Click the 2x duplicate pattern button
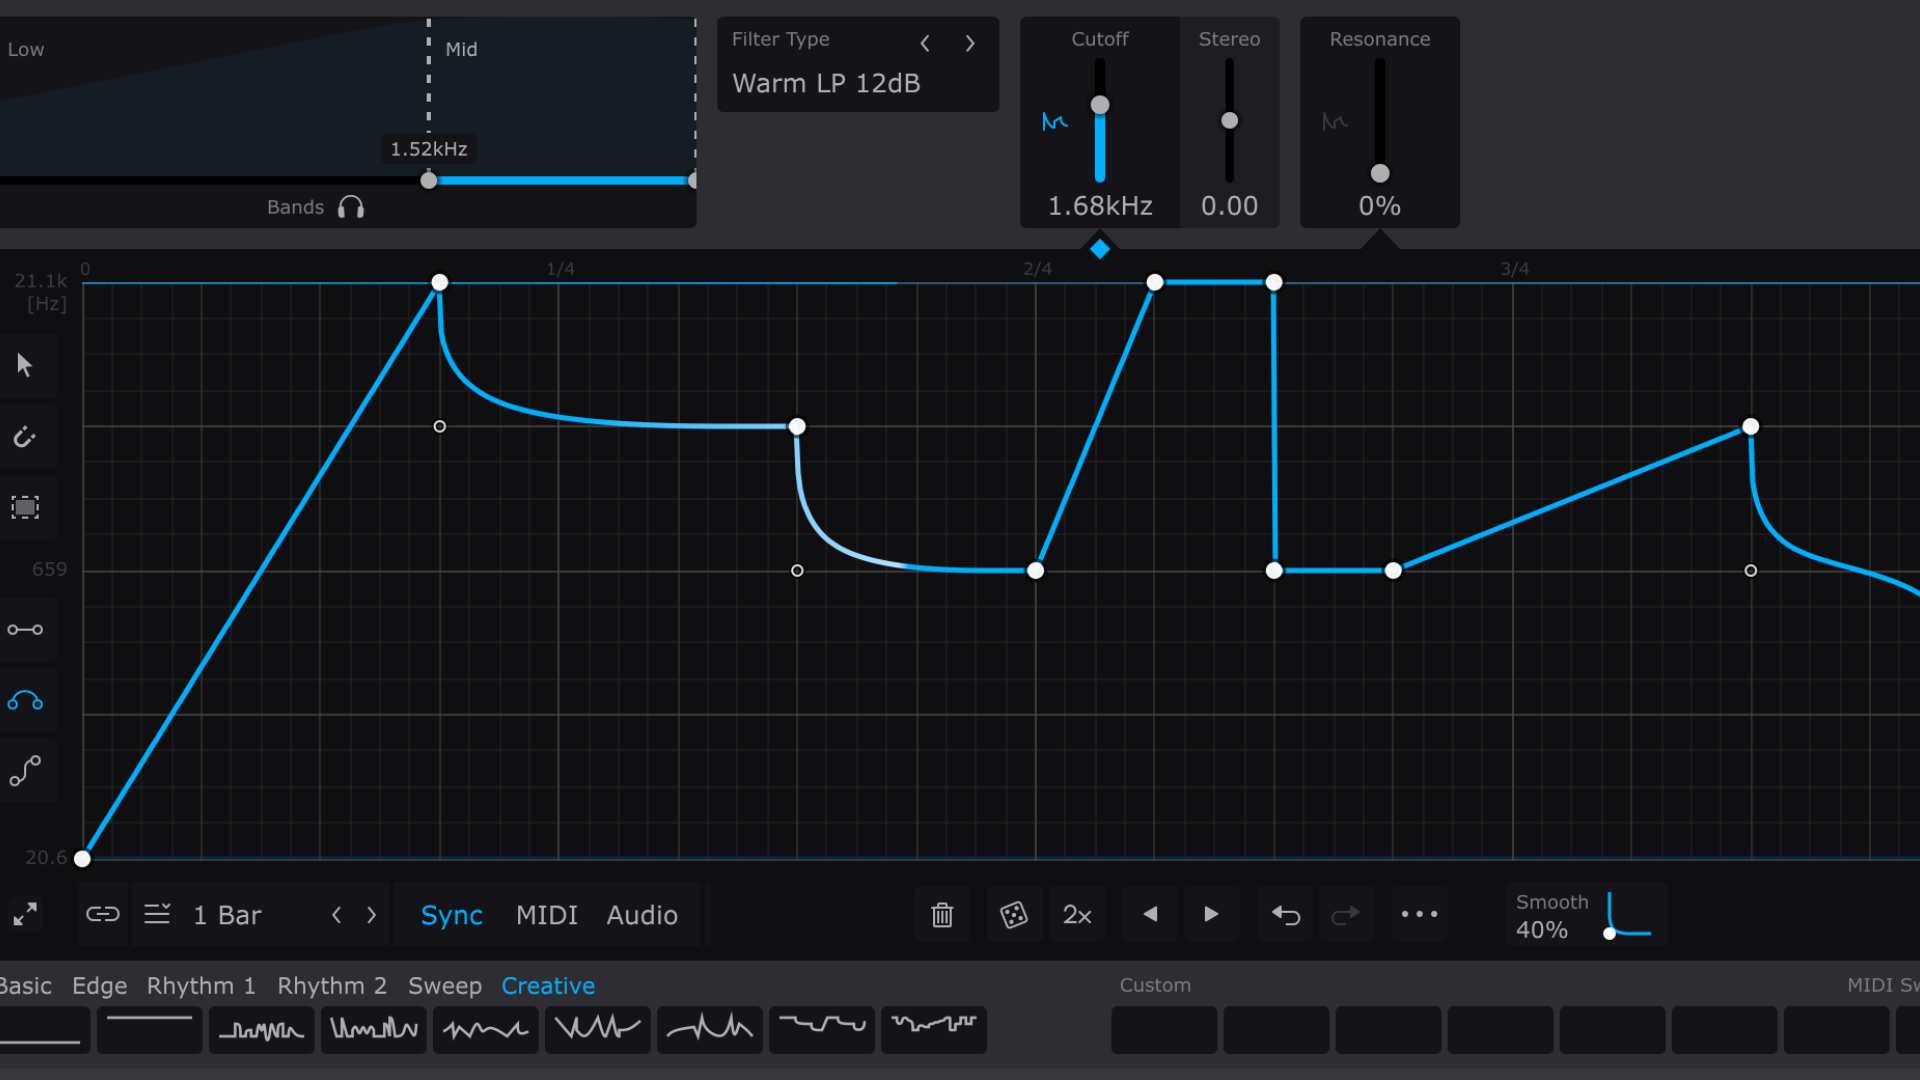Image resolution: width=1920 pixels, height=1080 pixels. coord(1077,914)
